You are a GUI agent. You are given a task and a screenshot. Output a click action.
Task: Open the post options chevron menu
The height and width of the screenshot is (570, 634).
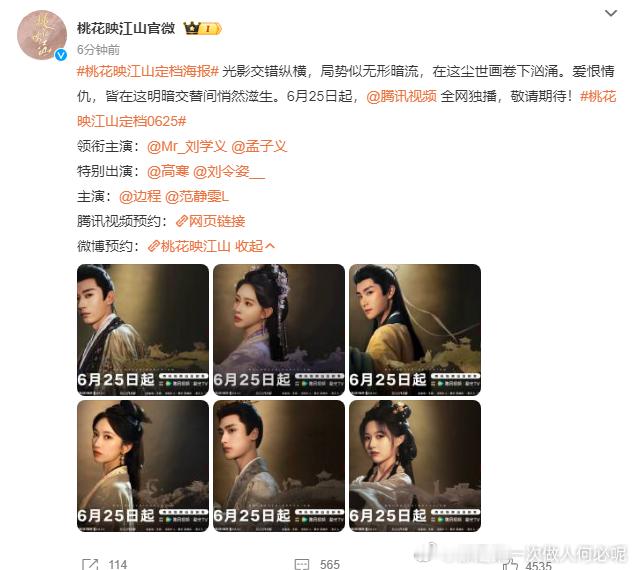611,13
